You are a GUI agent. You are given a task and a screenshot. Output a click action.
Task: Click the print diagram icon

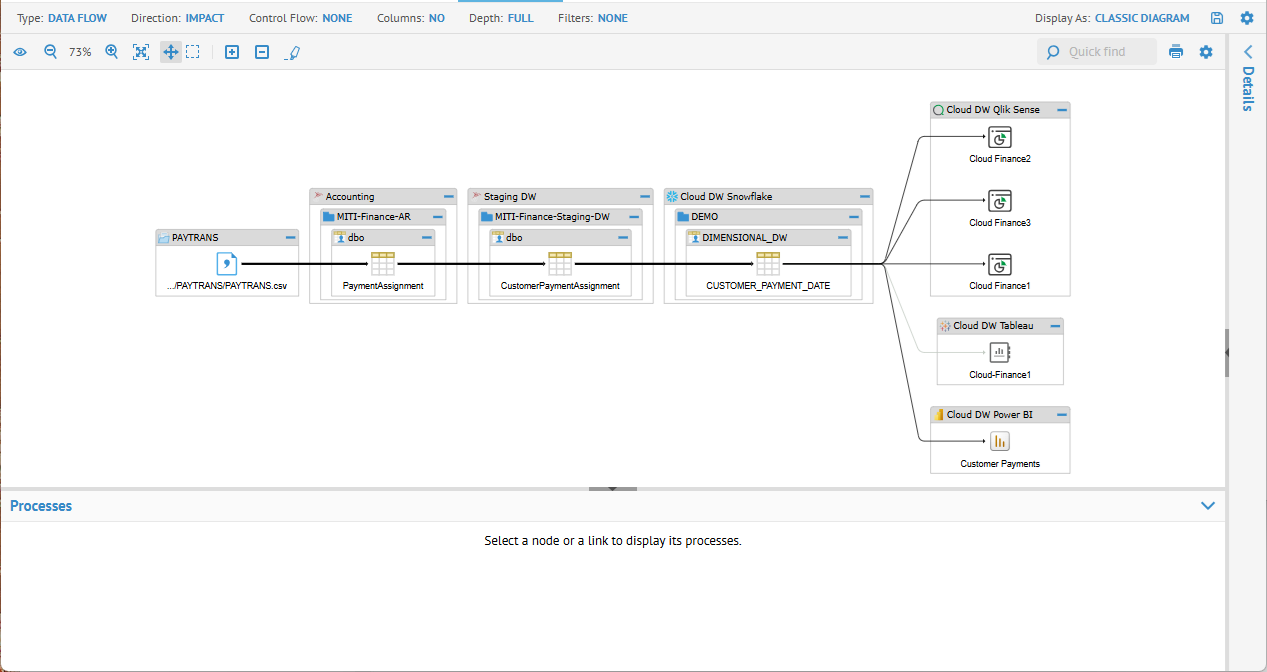pos(1176,52)
